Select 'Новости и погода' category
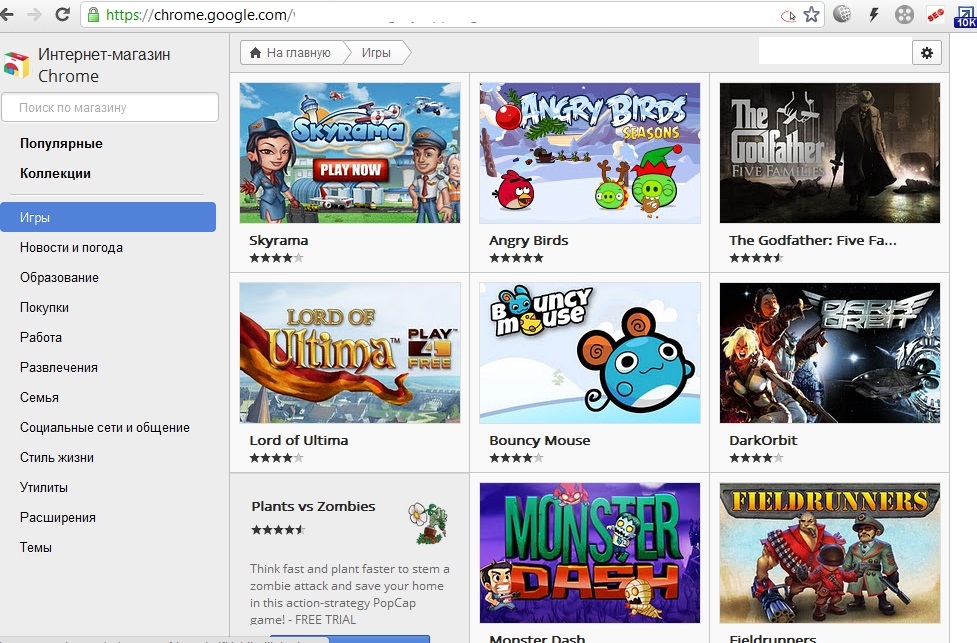Viewport: 977px width, 643px height. coord(71,247)
